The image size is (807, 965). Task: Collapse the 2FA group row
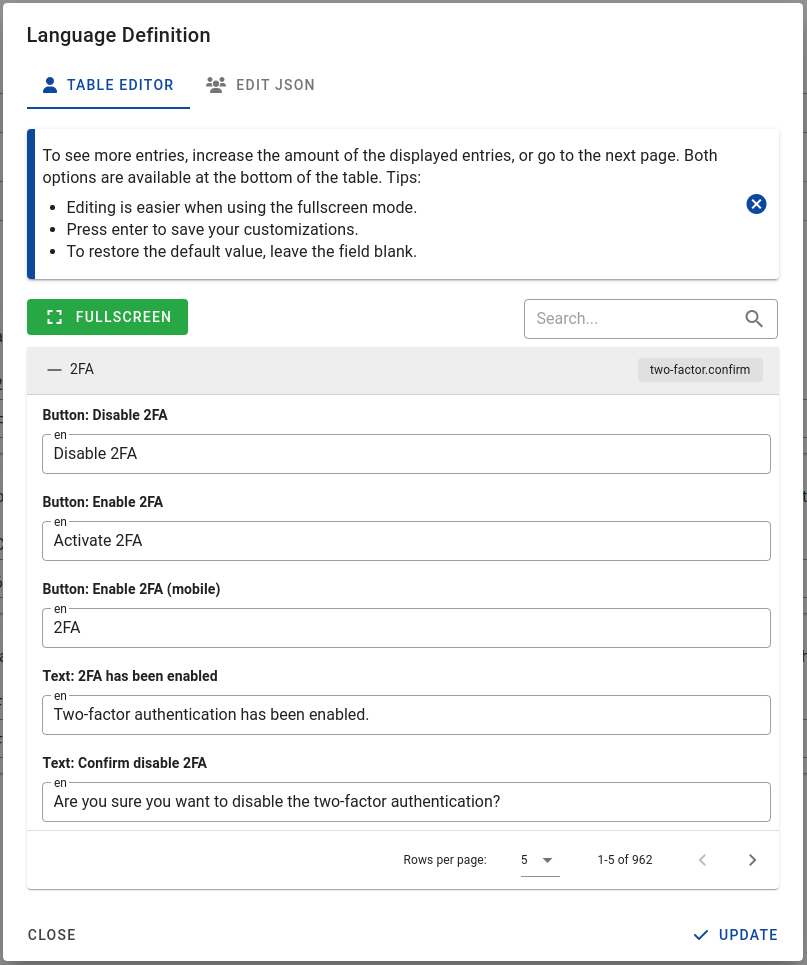[x=55, y=369]
